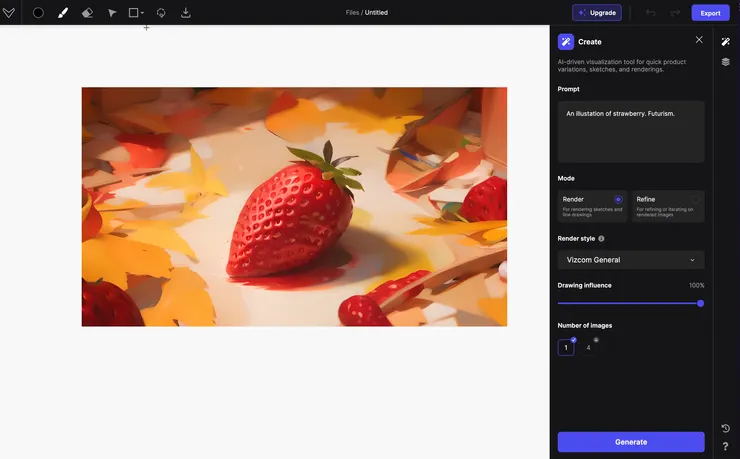Image resolution: width=740 pixels, height=459 pixels.
Task: Open the Help question mark icon
Action: (726, 446)
